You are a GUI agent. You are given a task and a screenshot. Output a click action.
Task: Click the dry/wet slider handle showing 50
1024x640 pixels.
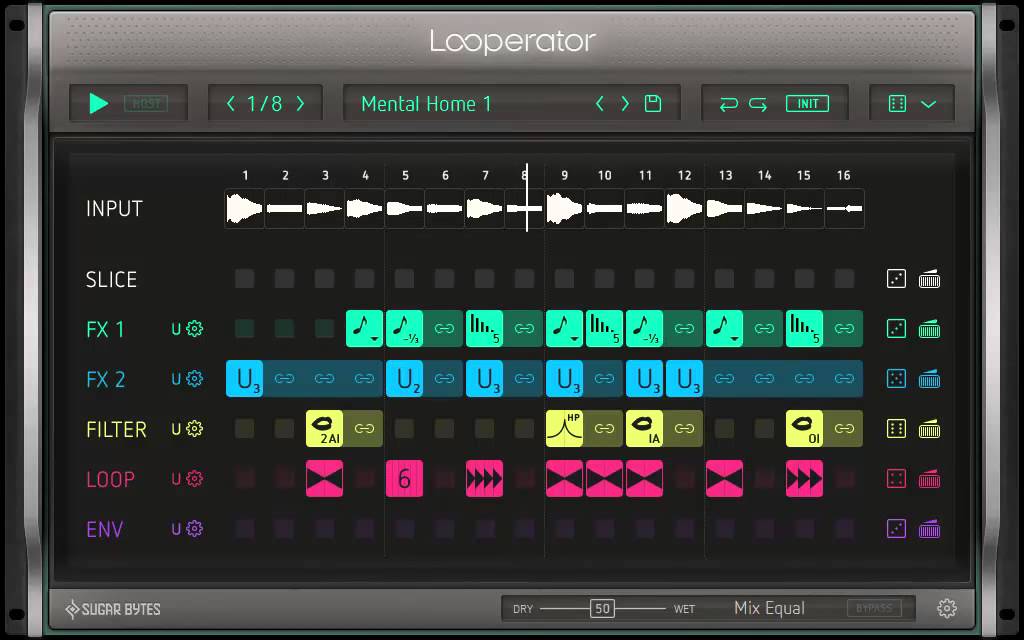pos(602,609)
